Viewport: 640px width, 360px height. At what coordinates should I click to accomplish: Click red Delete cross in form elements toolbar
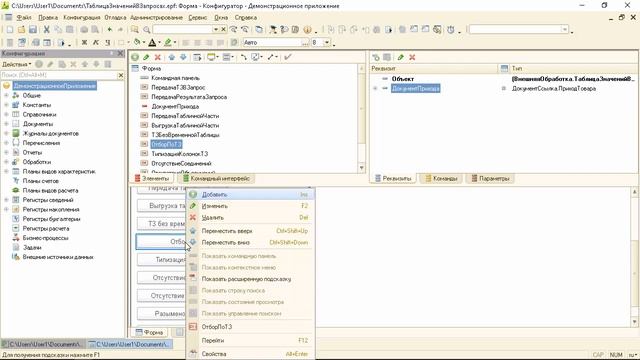click(158, 57)
